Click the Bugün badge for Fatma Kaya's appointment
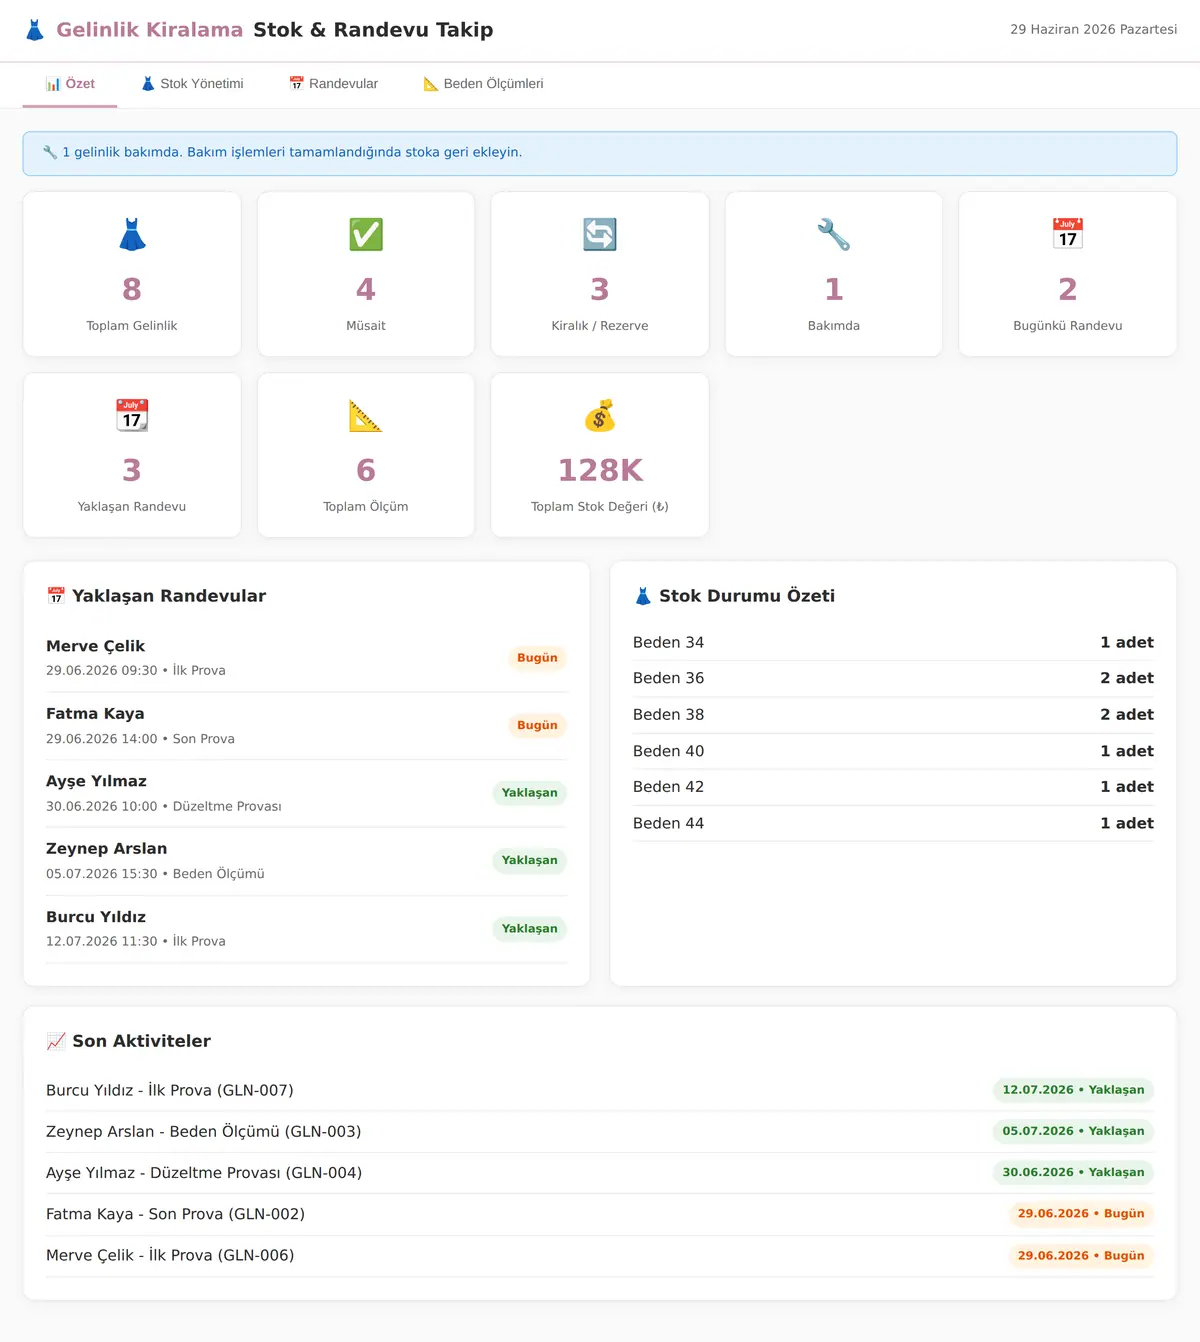The image size is (1200, 1342). (537, 725)
